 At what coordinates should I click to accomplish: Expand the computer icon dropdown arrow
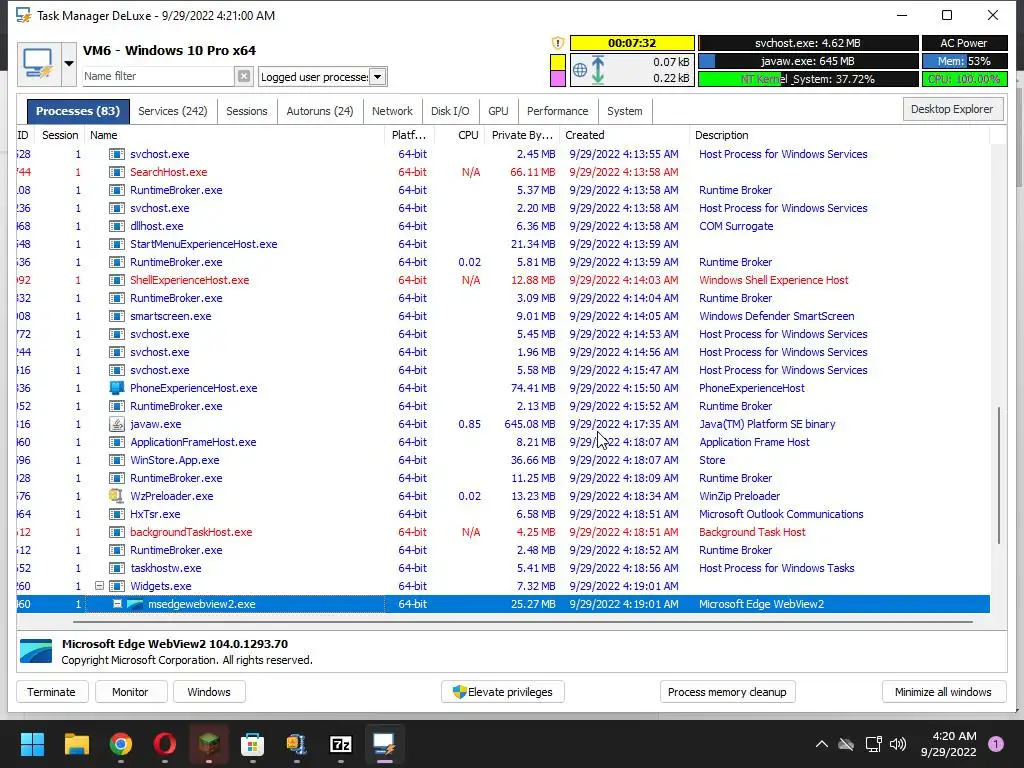[x=69, y=64]
